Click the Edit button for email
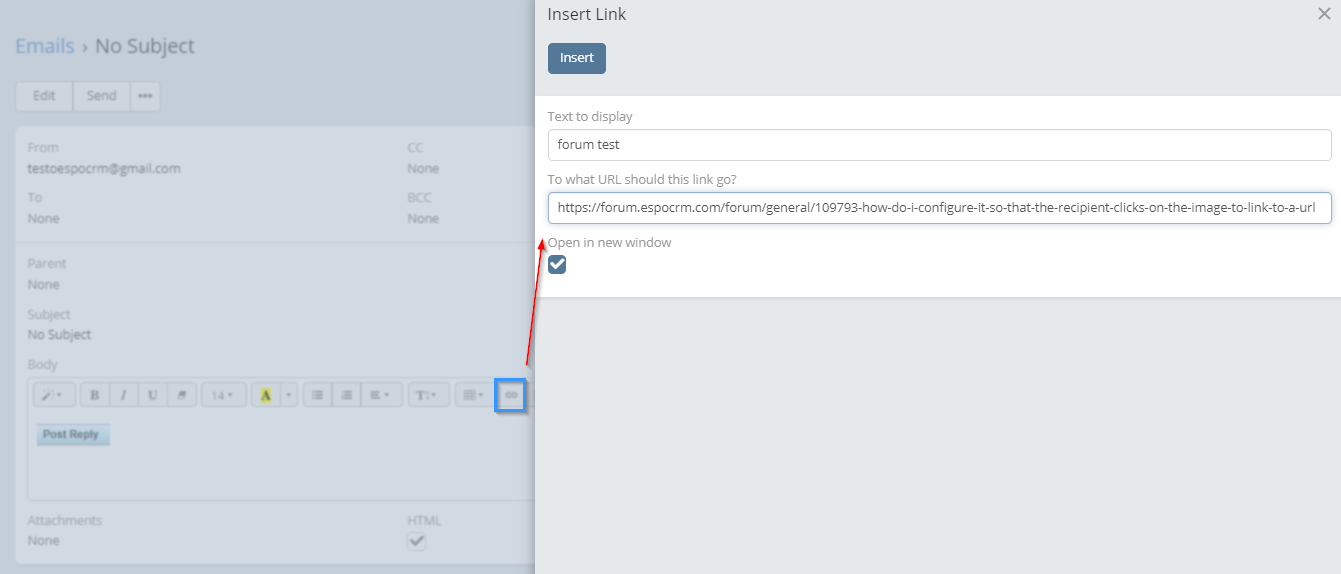The width and height of the screenshot is (1341, 574). pos(44,96)
